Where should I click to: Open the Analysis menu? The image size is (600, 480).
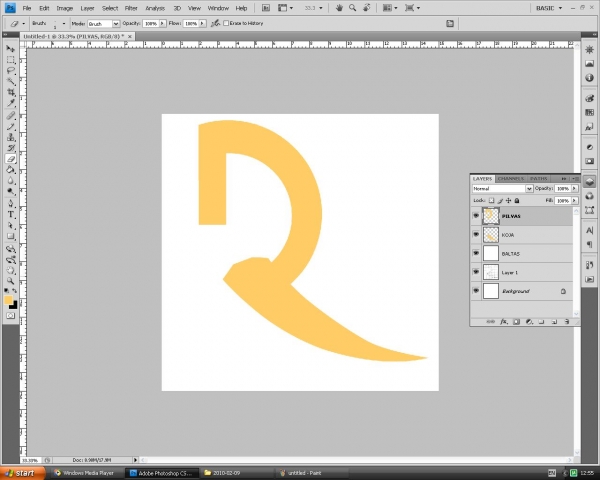tap(155, 8)
